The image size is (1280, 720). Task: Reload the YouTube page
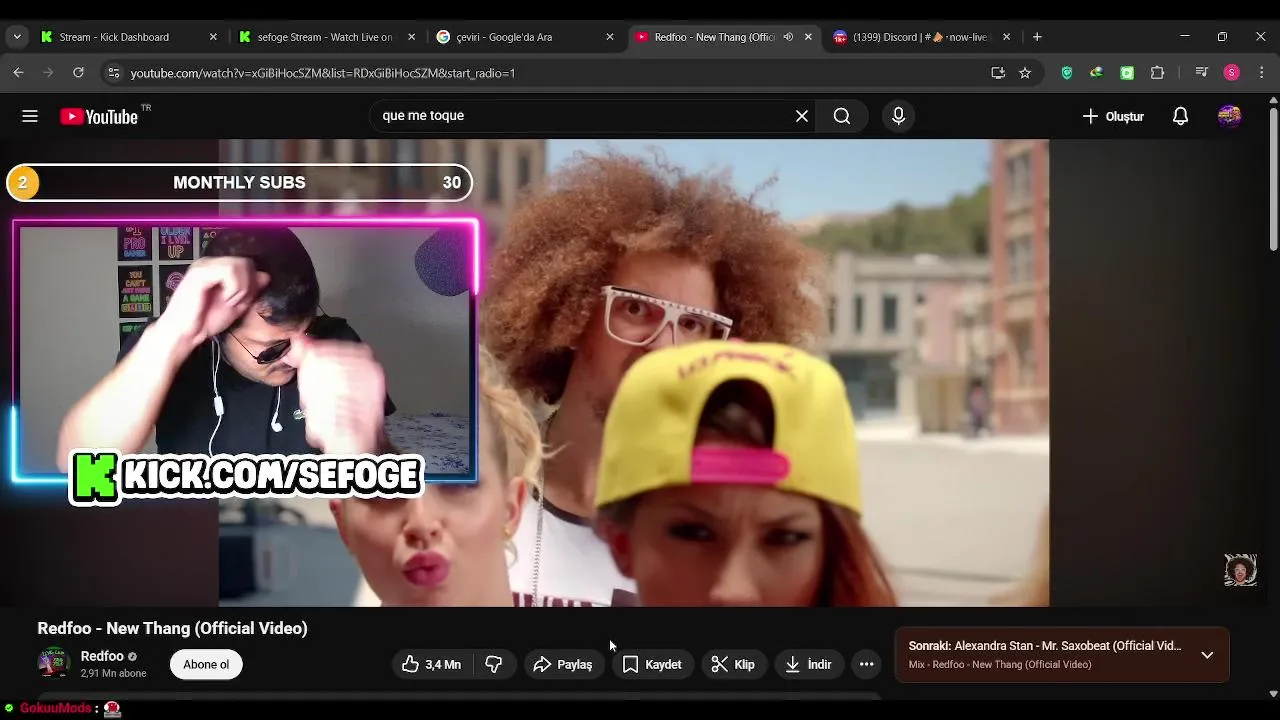tap(78, 72)
